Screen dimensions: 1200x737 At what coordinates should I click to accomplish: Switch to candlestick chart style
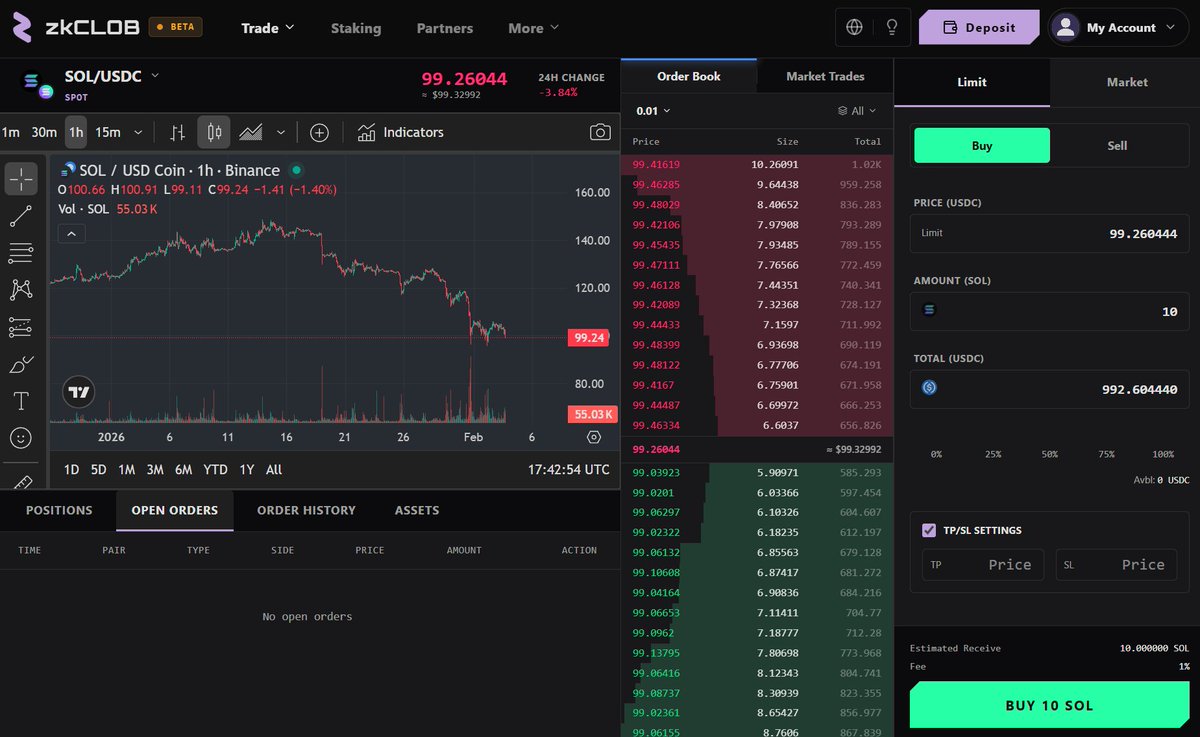(213, 132)
